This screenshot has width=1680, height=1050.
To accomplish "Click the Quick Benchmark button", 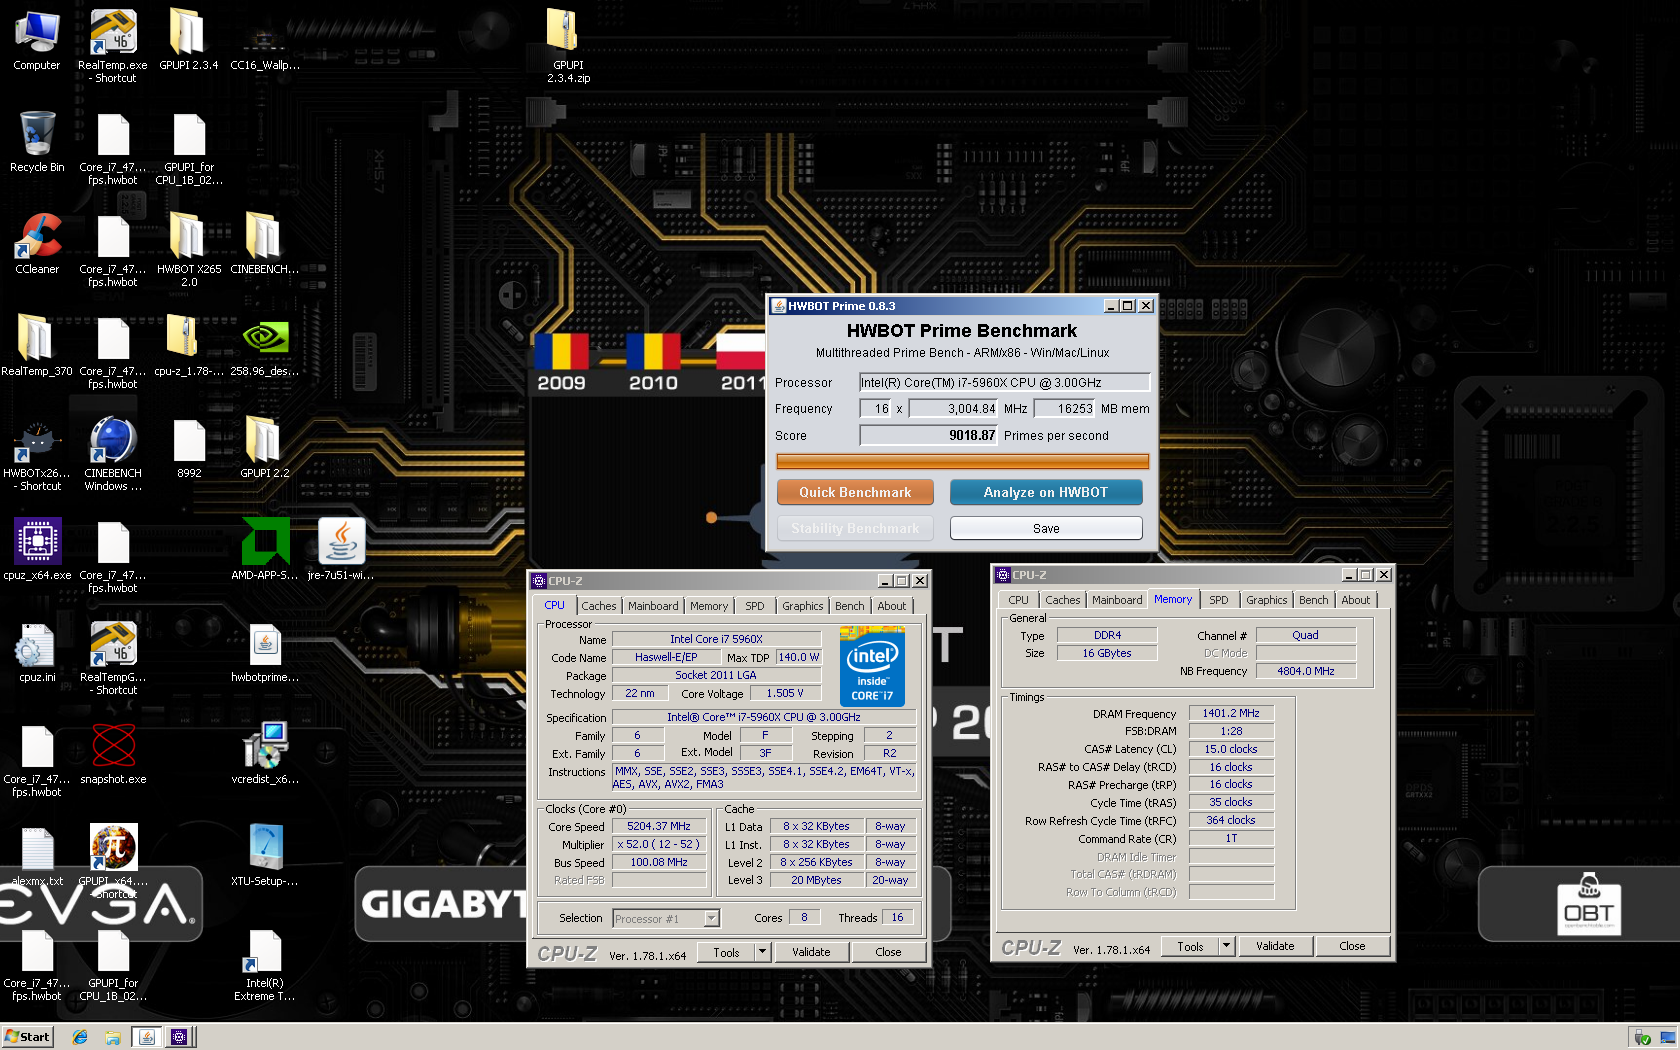I will coord(855,492).
